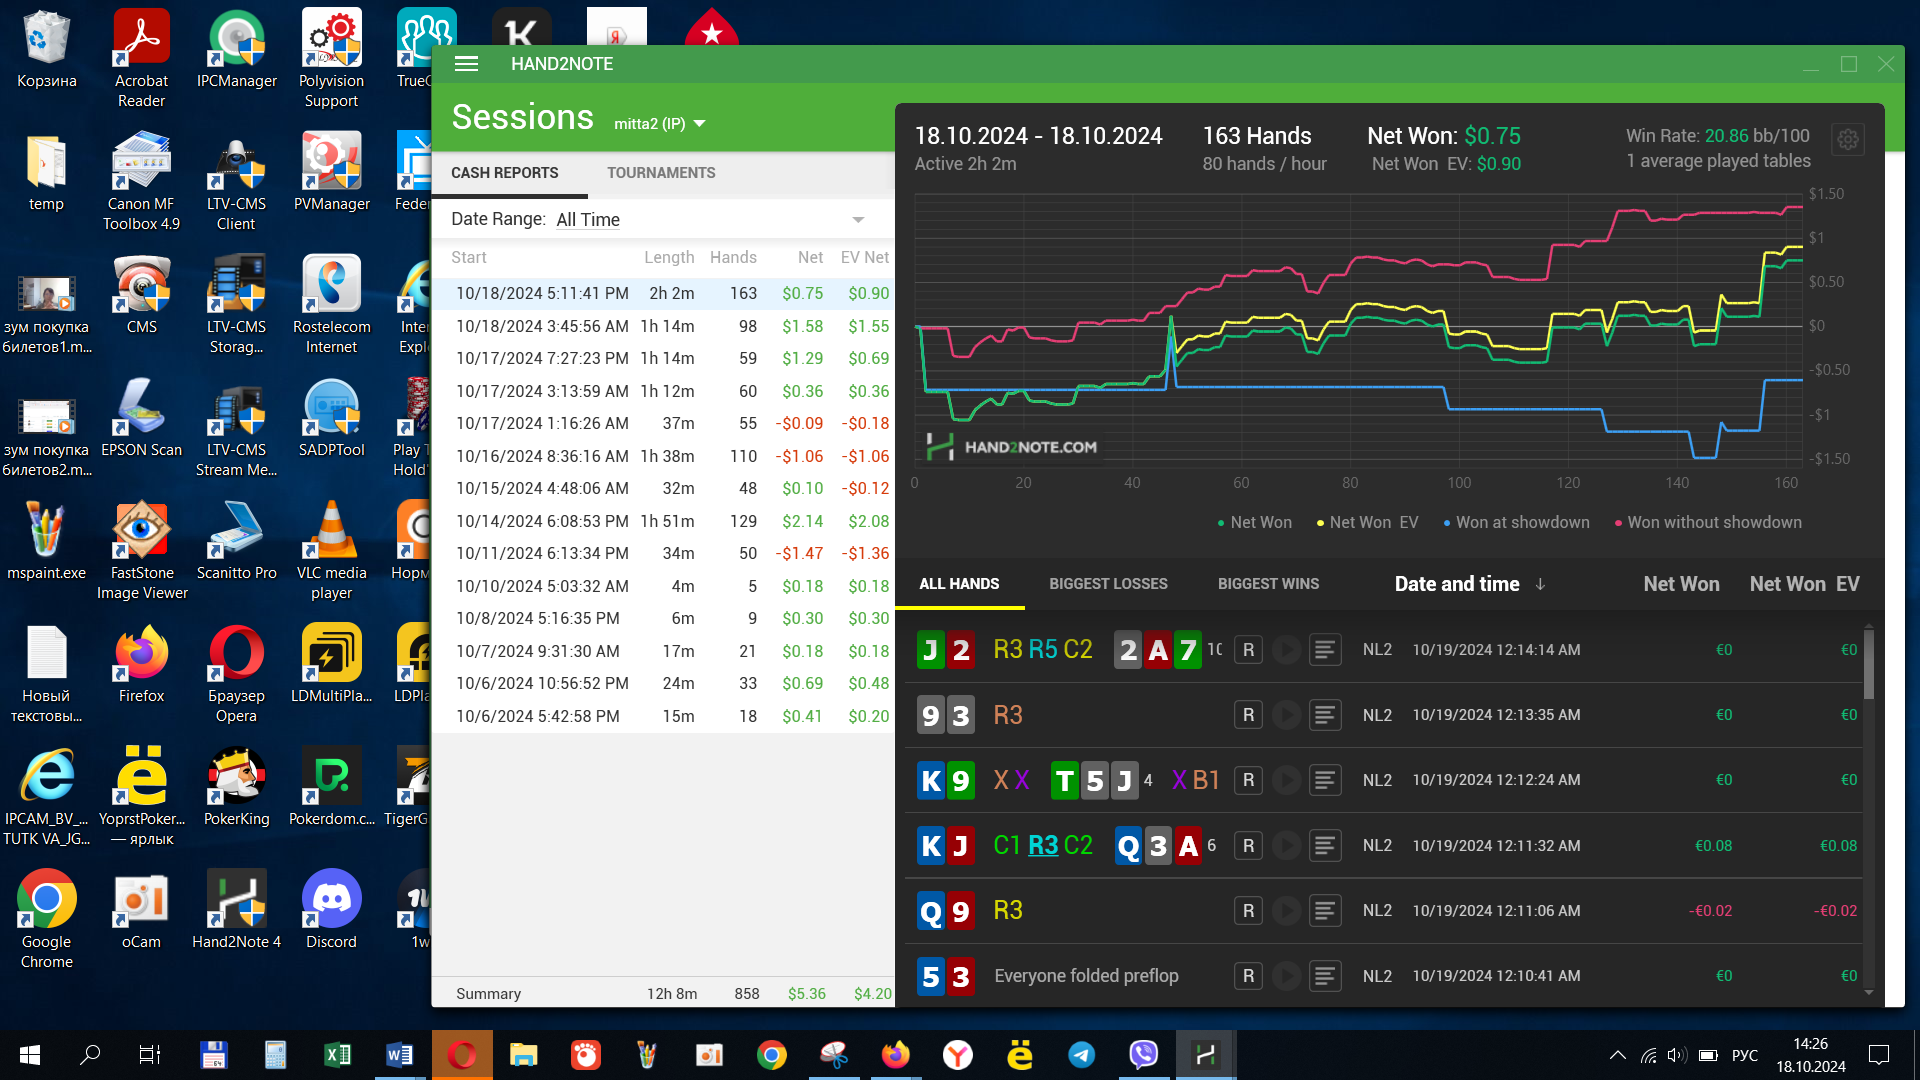Open Firefox desktop shortcut
The height and width of the screenshot is (1080, 1920).
click(141, 663)
